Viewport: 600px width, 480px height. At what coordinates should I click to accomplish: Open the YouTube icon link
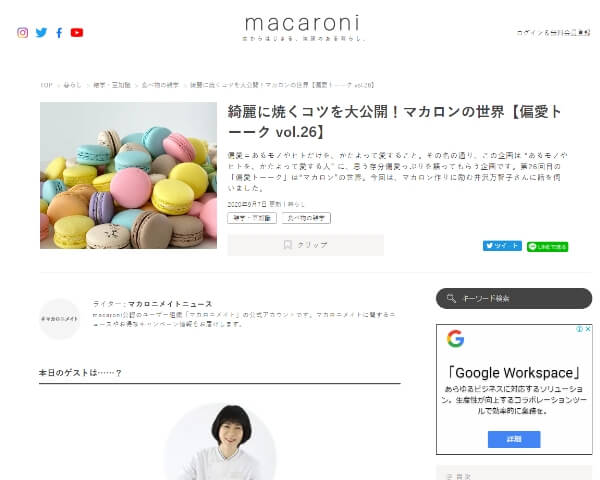pyautogui.click(x=77, y=33)
